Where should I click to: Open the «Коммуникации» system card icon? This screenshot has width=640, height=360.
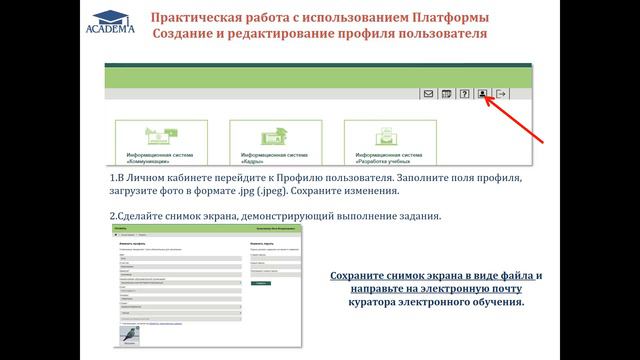click(x=161, y=136)
